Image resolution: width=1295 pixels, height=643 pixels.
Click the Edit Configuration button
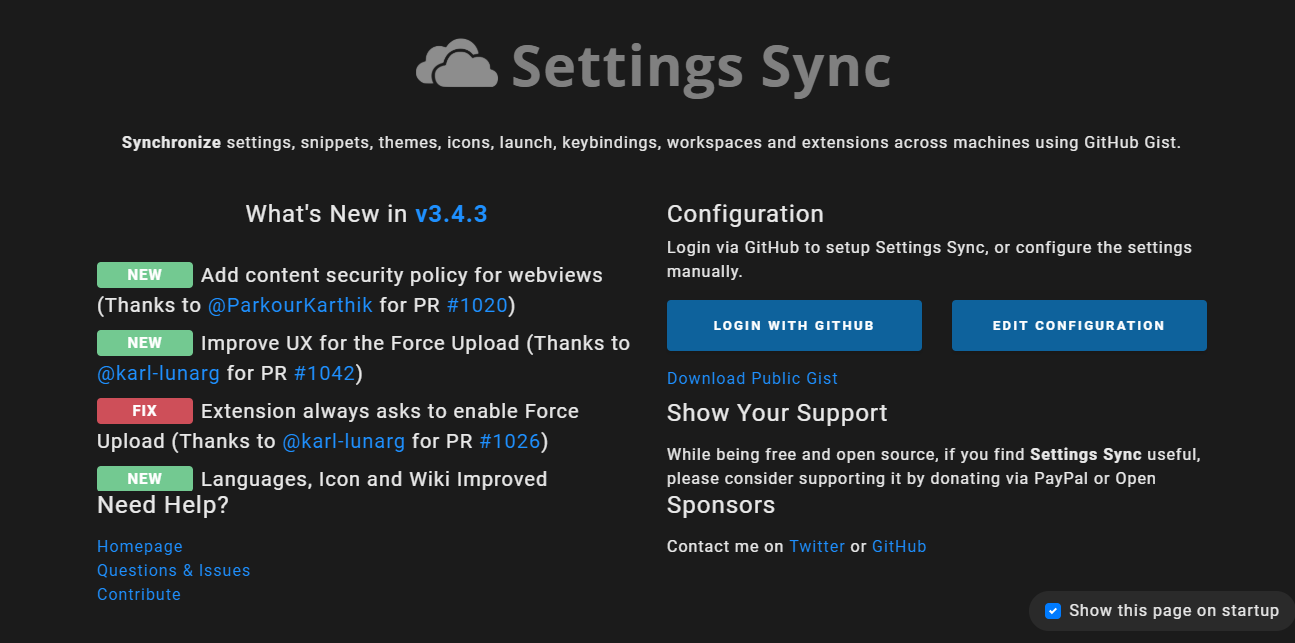point(1079,326)
